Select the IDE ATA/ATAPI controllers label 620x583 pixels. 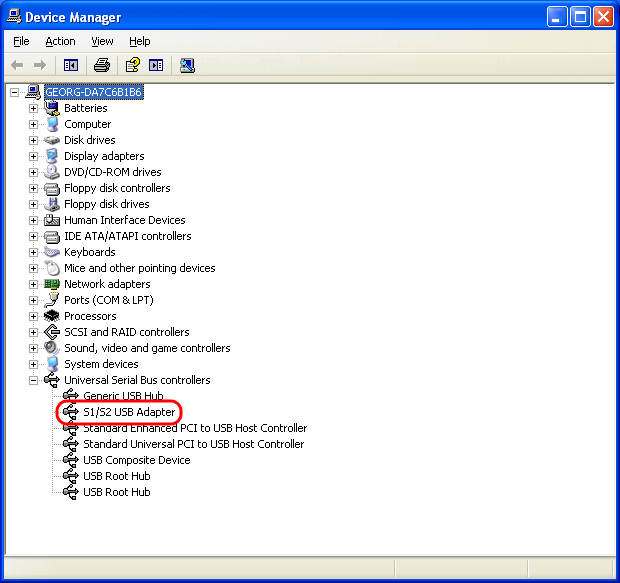pyautogui.click(x=128, y=236)
